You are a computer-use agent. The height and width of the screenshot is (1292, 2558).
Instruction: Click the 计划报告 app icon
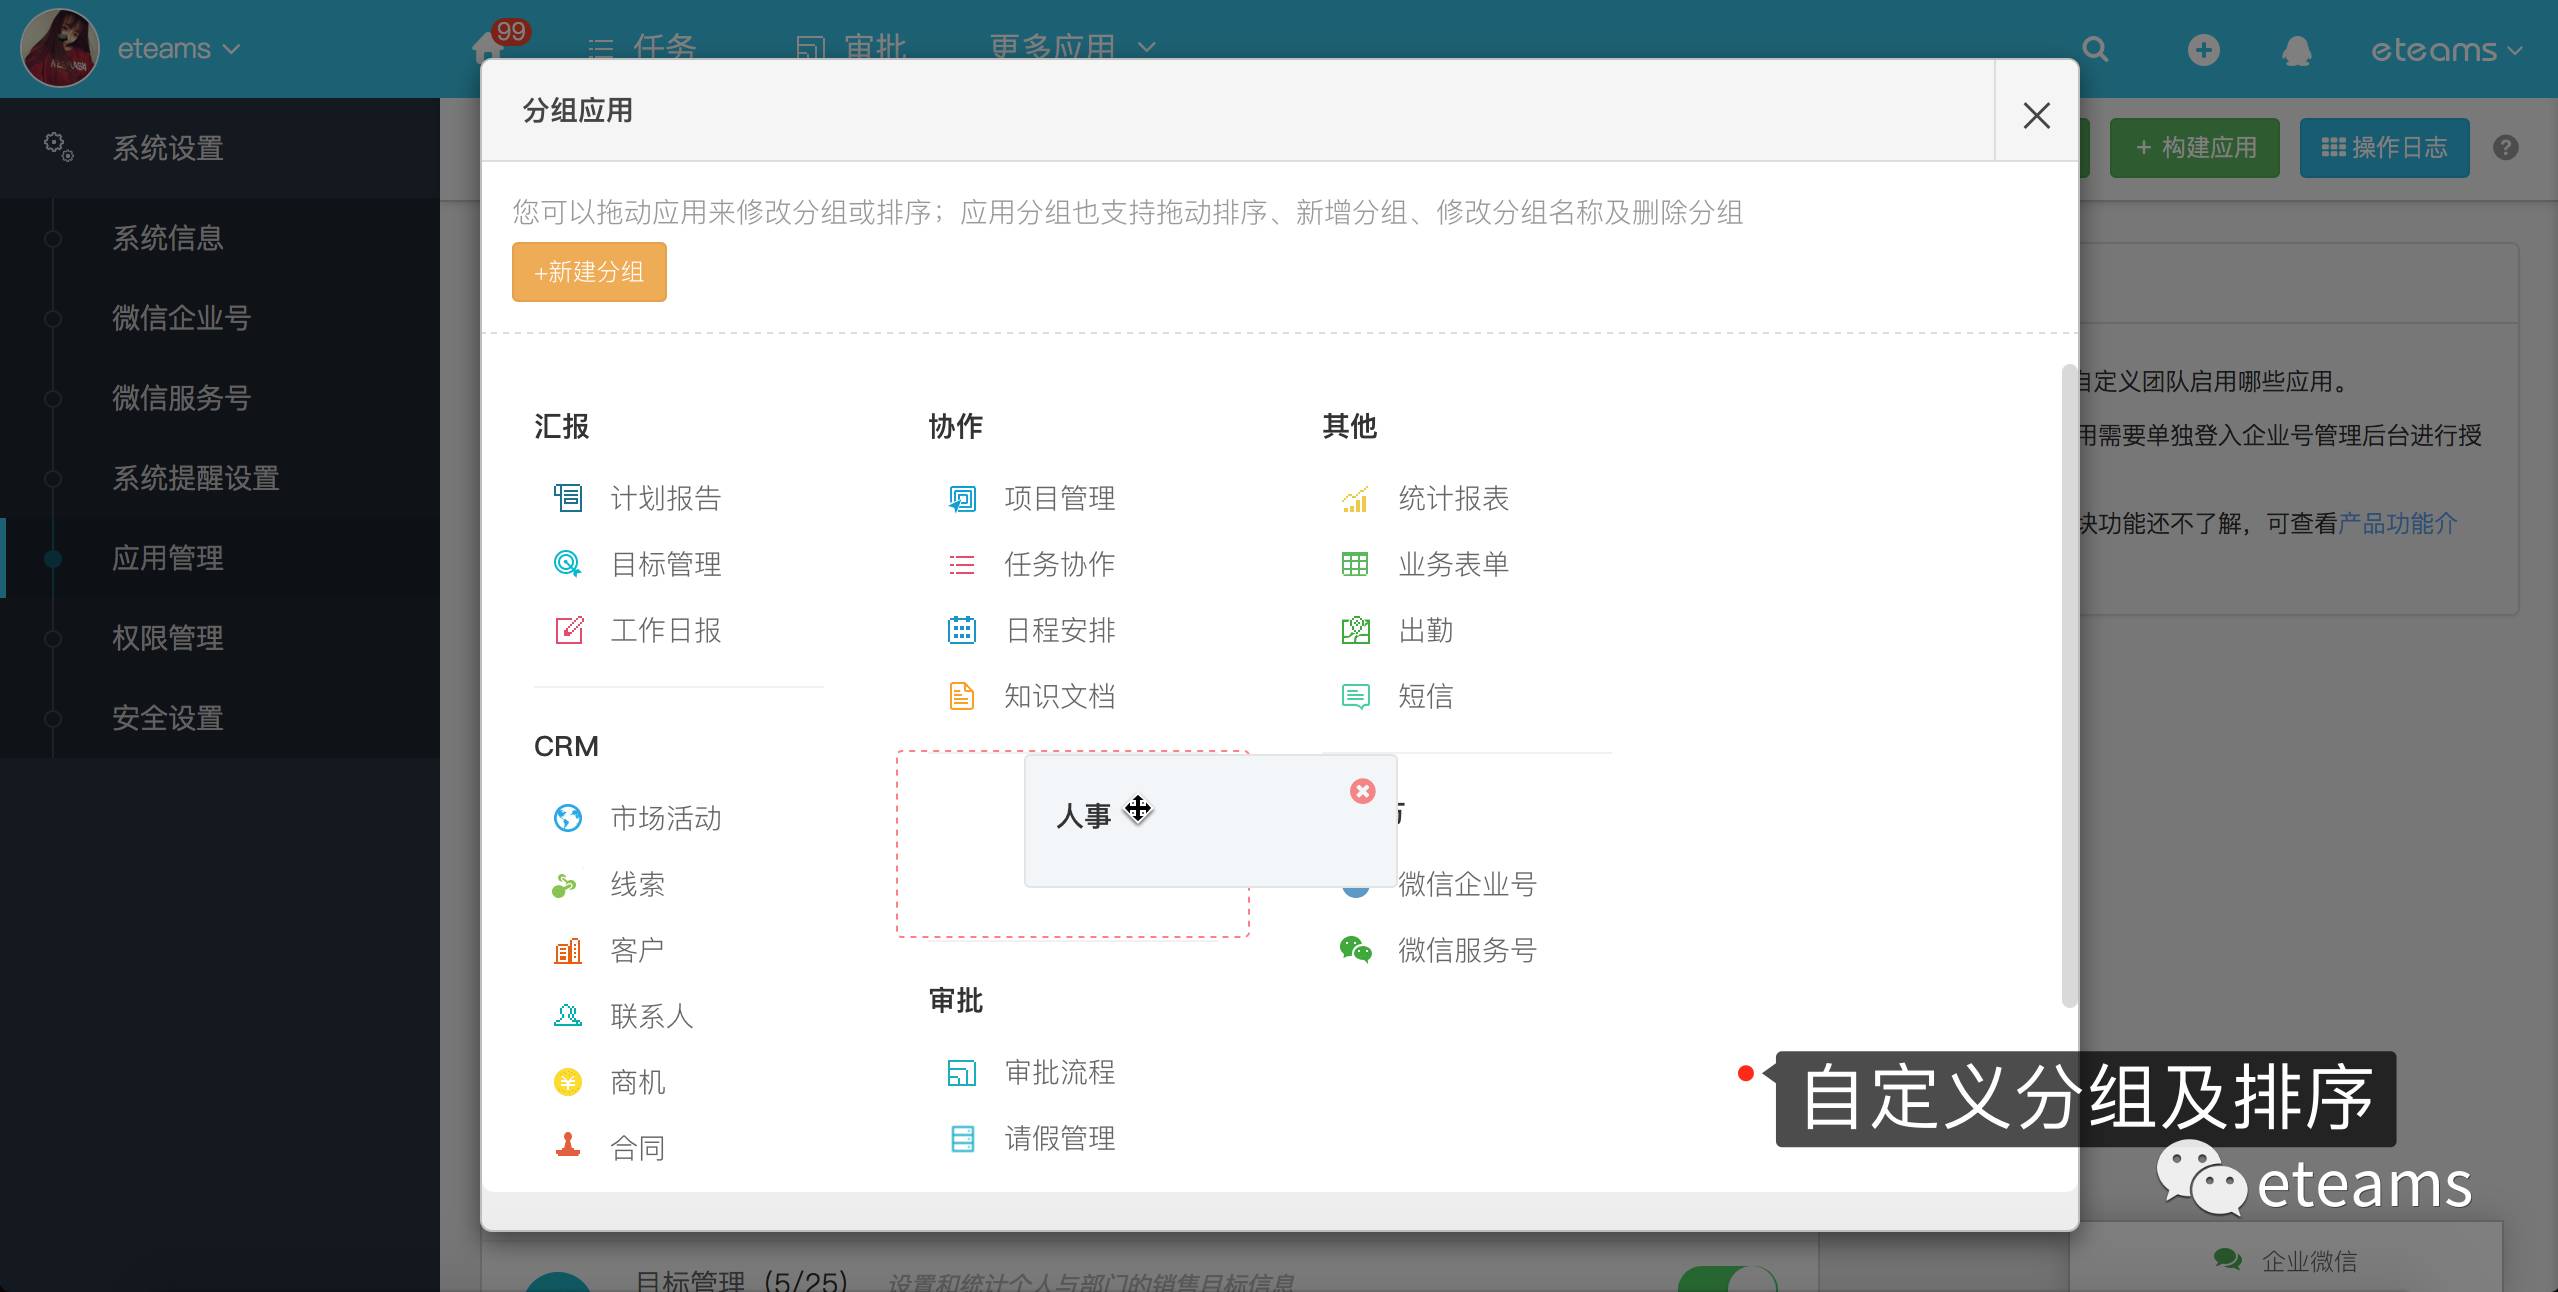pyautogui.click(x=568, y=498)
